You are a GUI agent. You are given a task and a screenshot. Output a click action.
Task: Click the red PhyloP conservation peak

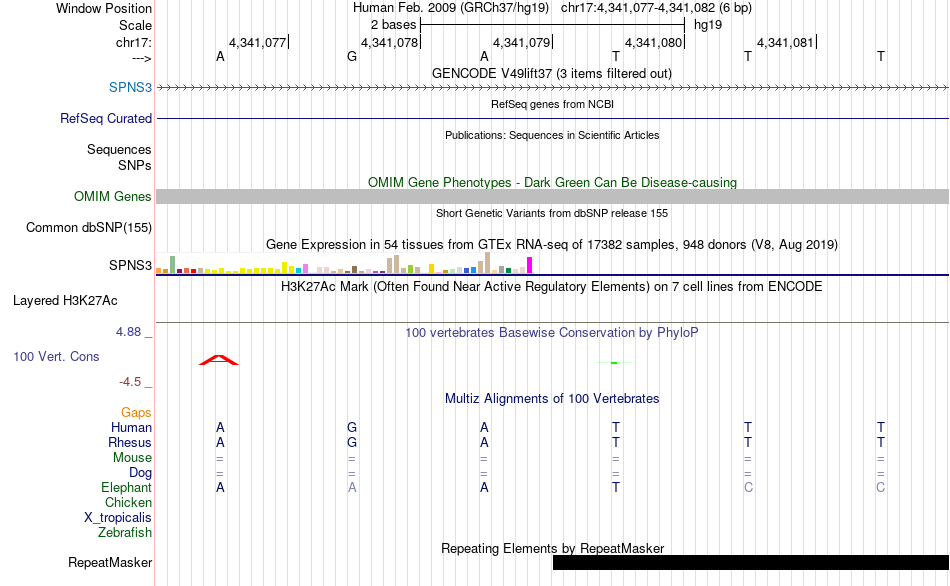tap(219, 360)
